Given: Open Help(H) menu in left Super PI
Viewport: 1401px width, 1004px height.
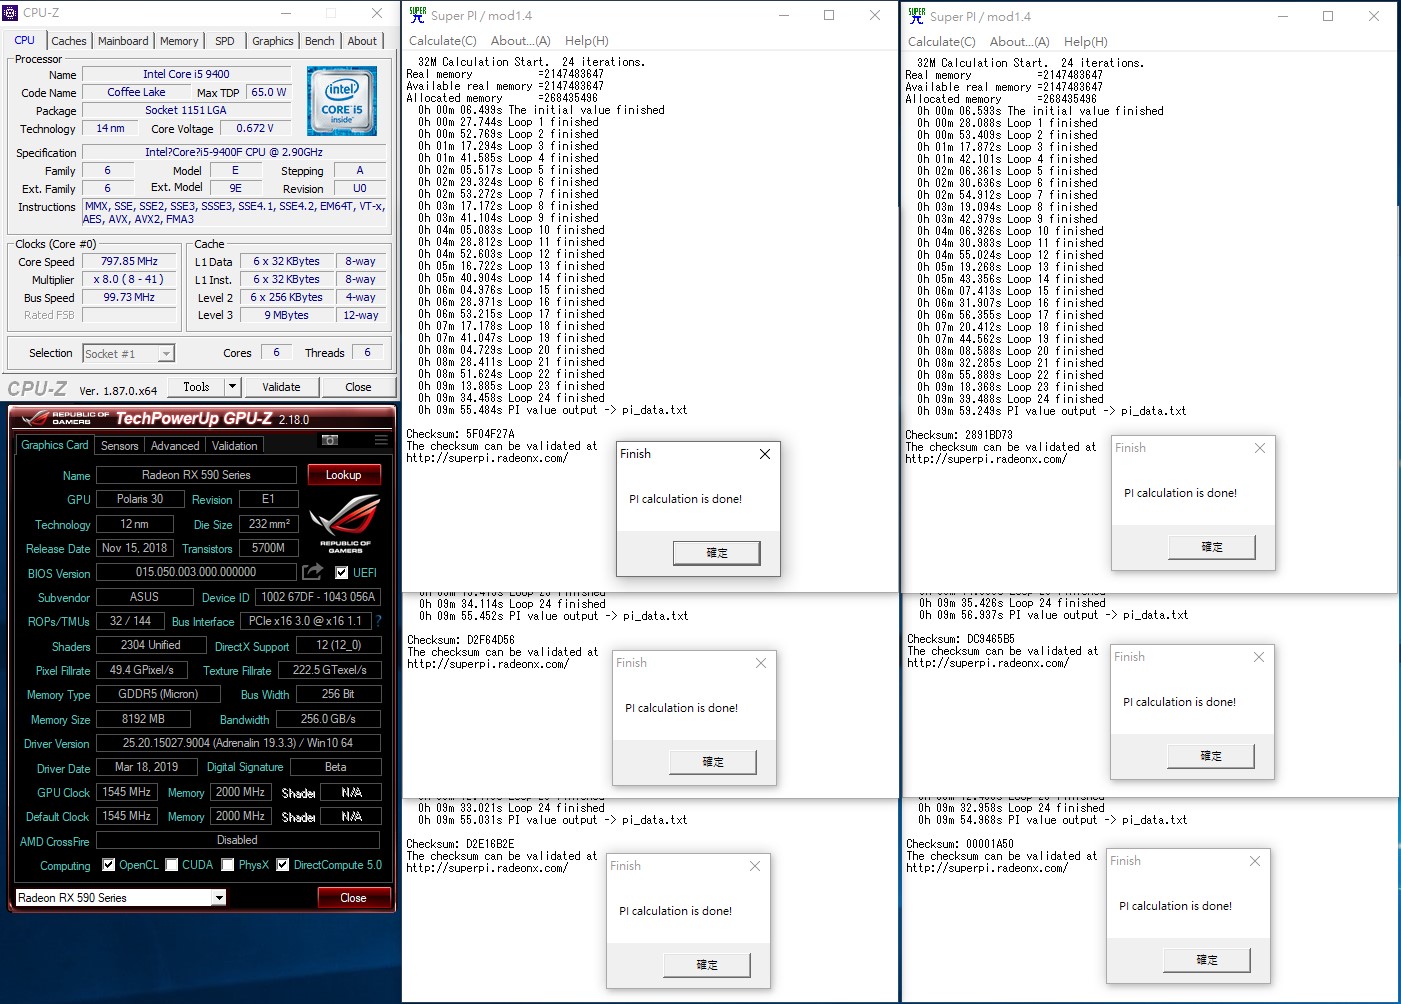Looking at the screenshot, I should coord(586,41).
